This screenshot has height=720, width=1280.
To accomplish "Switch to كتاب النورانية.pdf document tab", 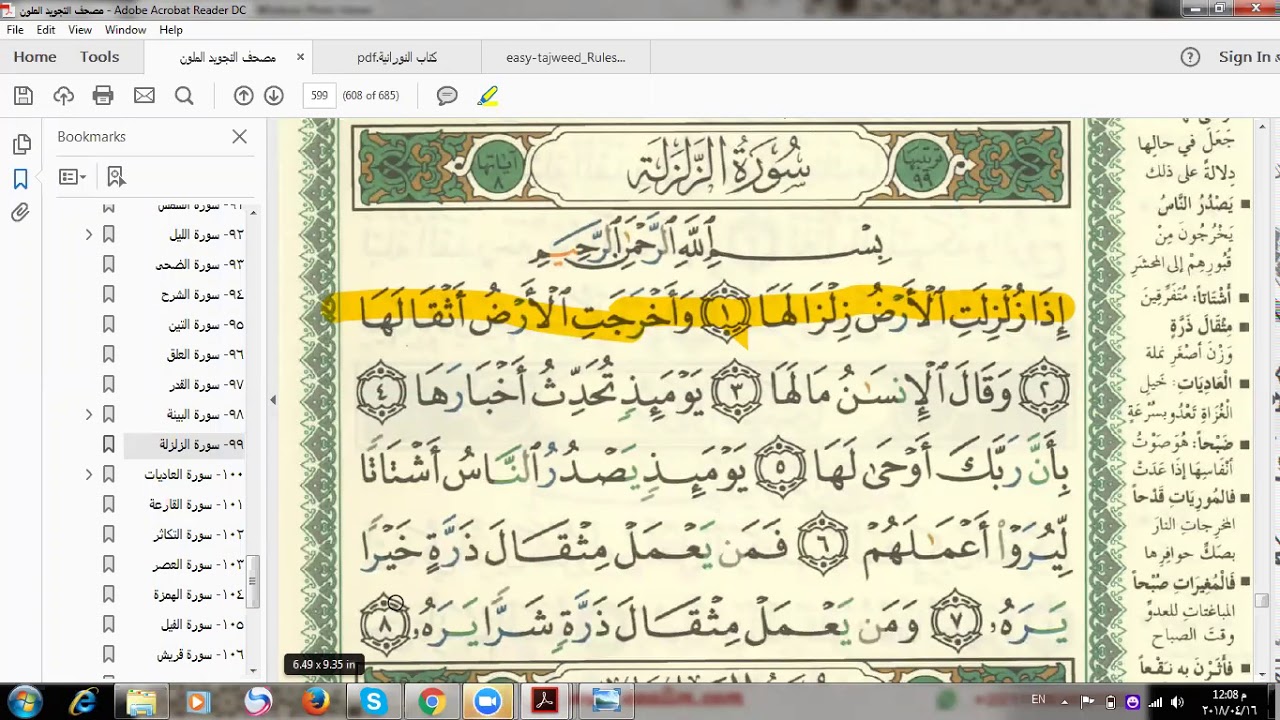I will point(397,58).
